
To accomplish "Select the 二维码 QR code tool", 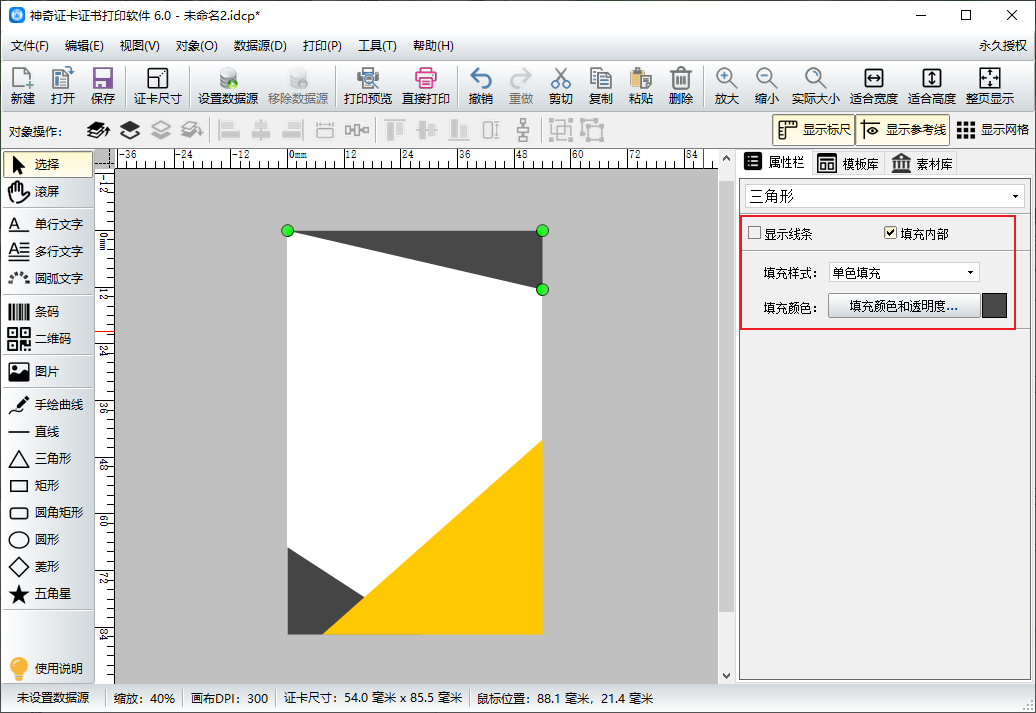I will pos(48,339).
